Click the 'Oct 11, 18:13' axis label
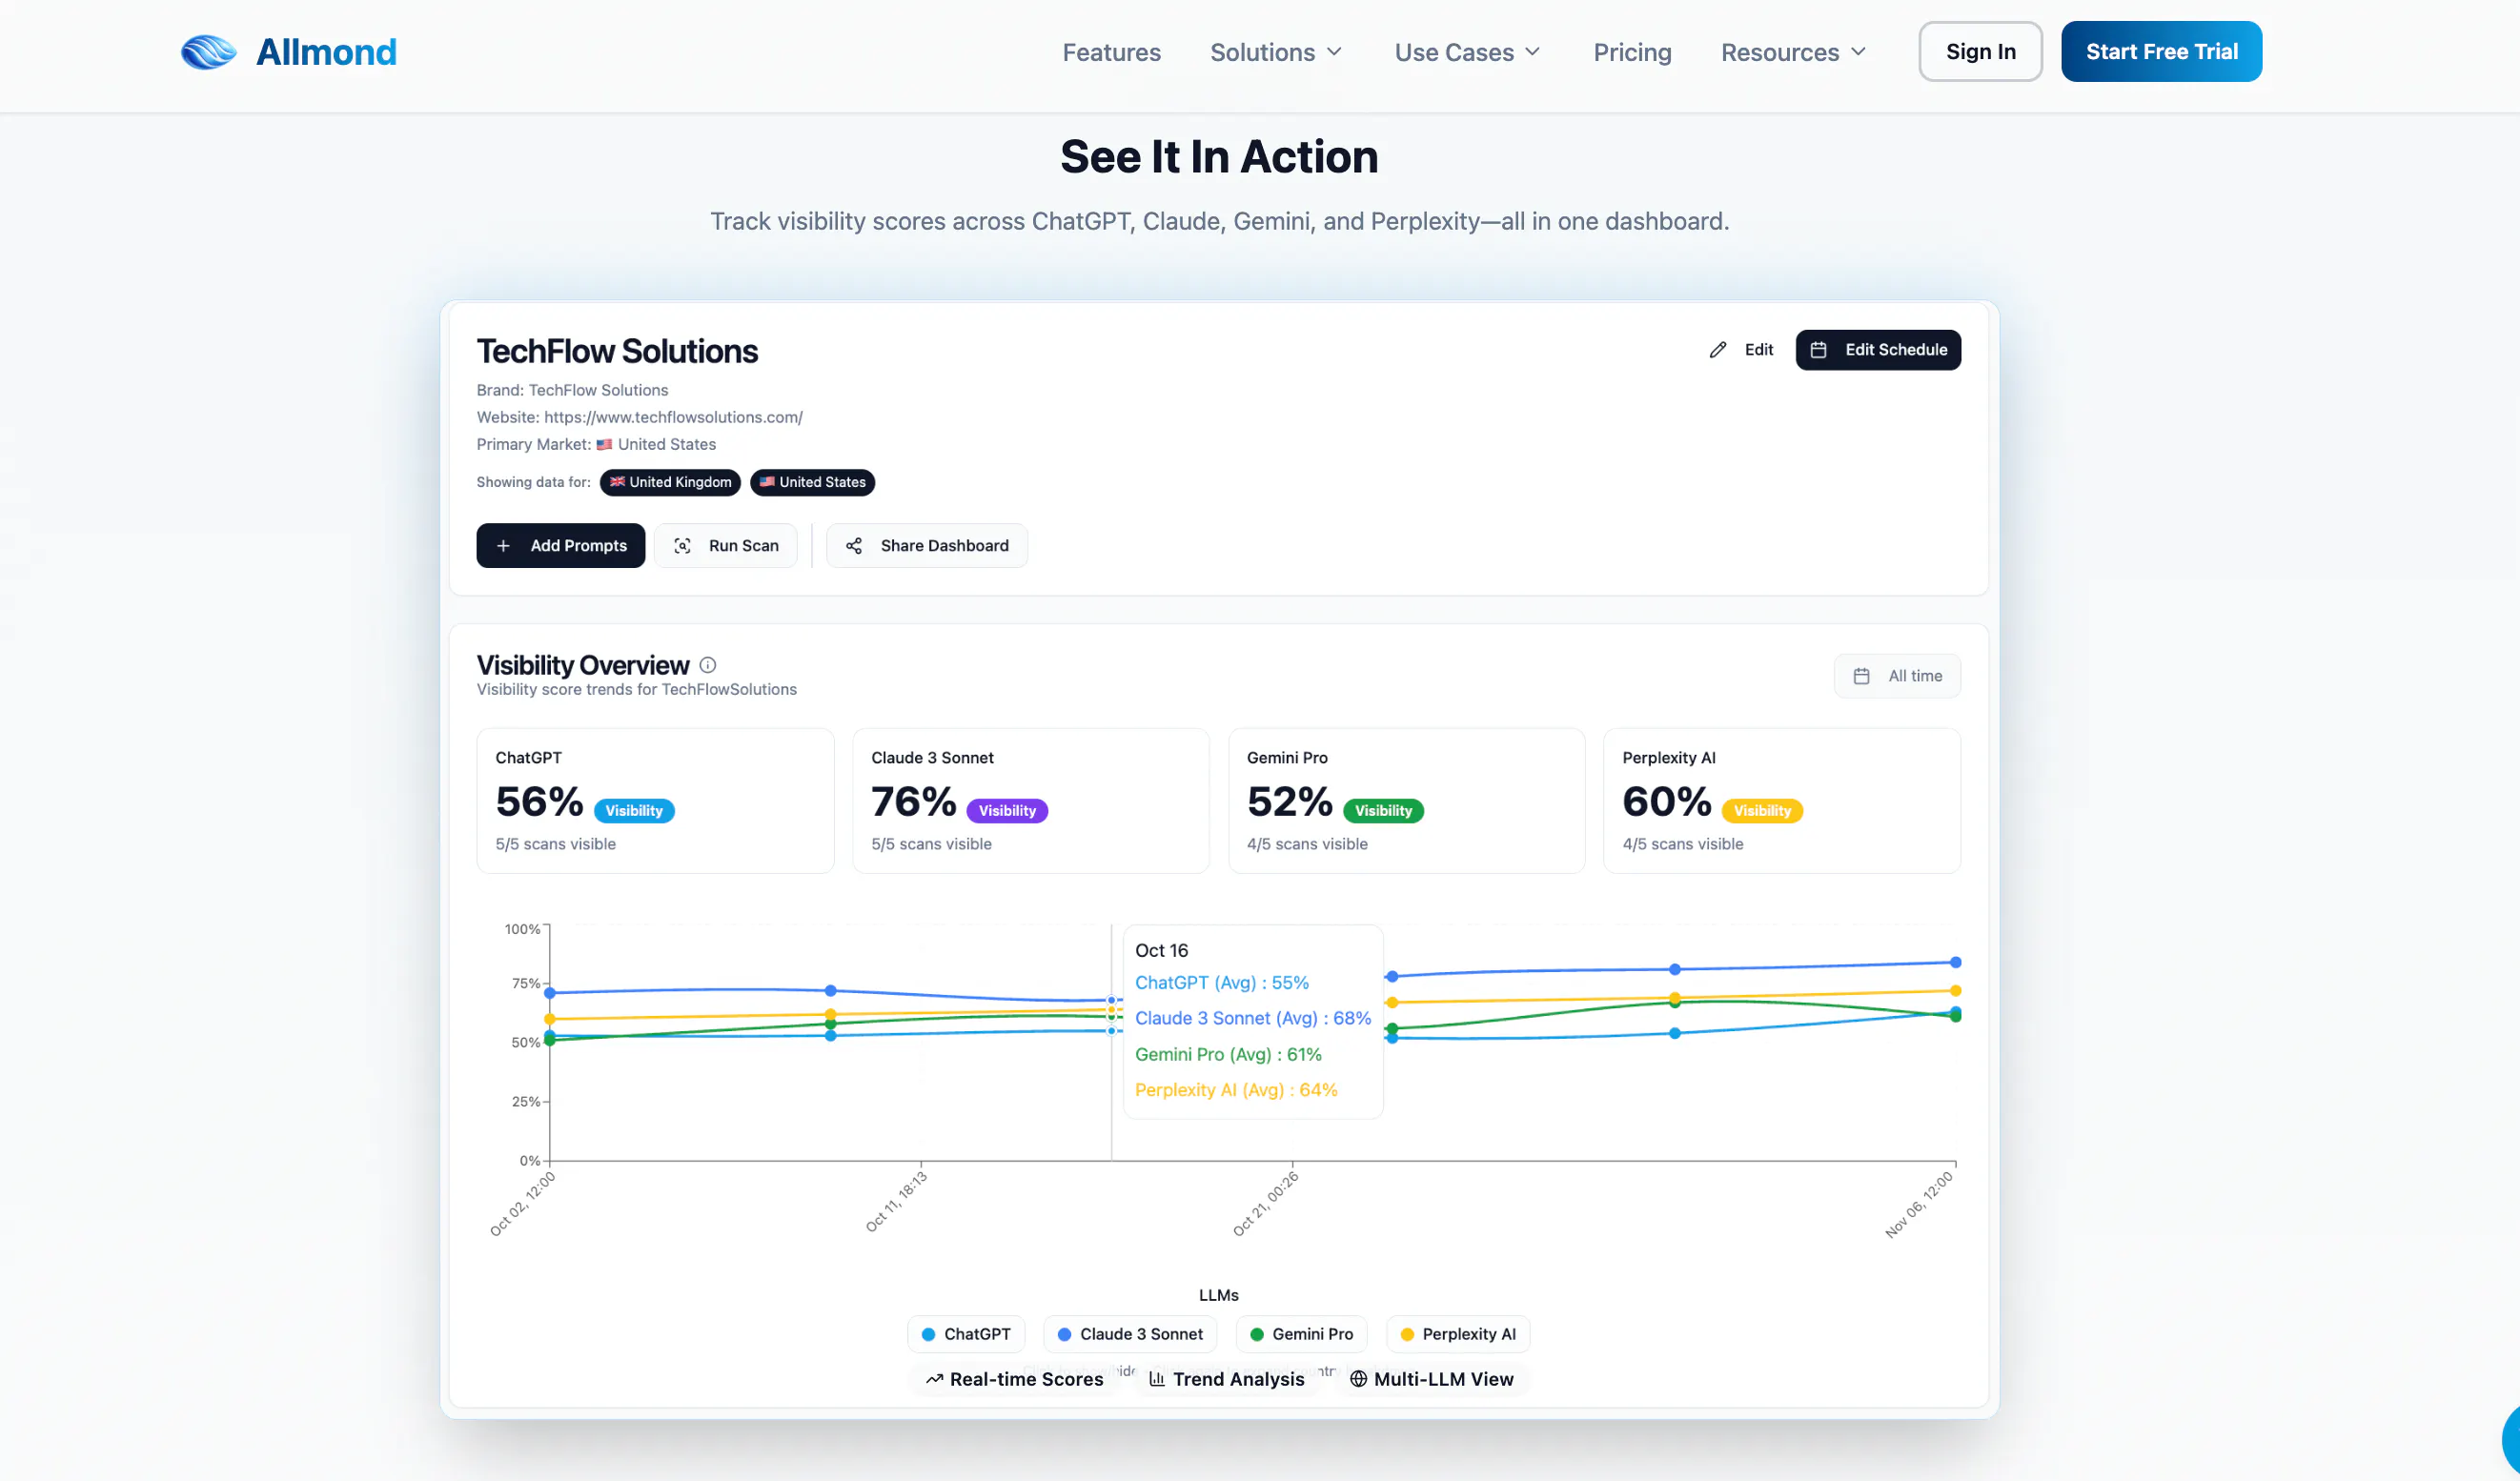The height and width of the screenshot is (1481, 2520). point(896,1202)
